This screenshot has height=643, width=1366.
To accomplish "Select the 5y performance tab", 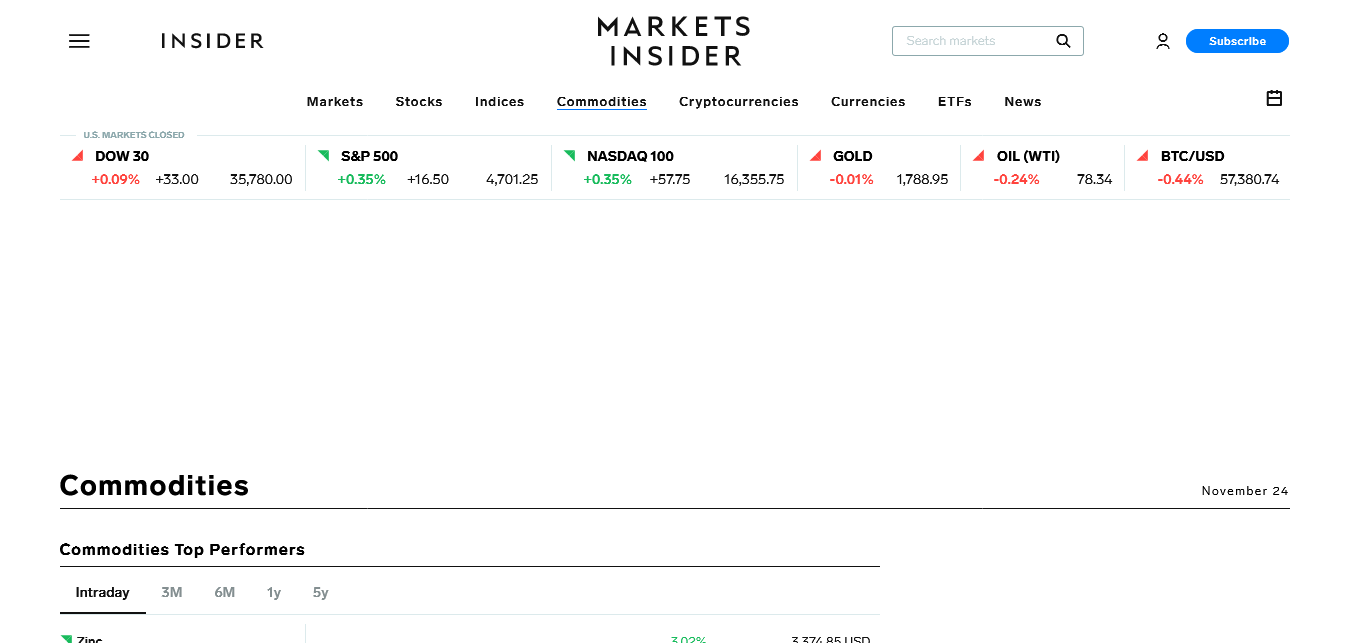I will point(320,592).
